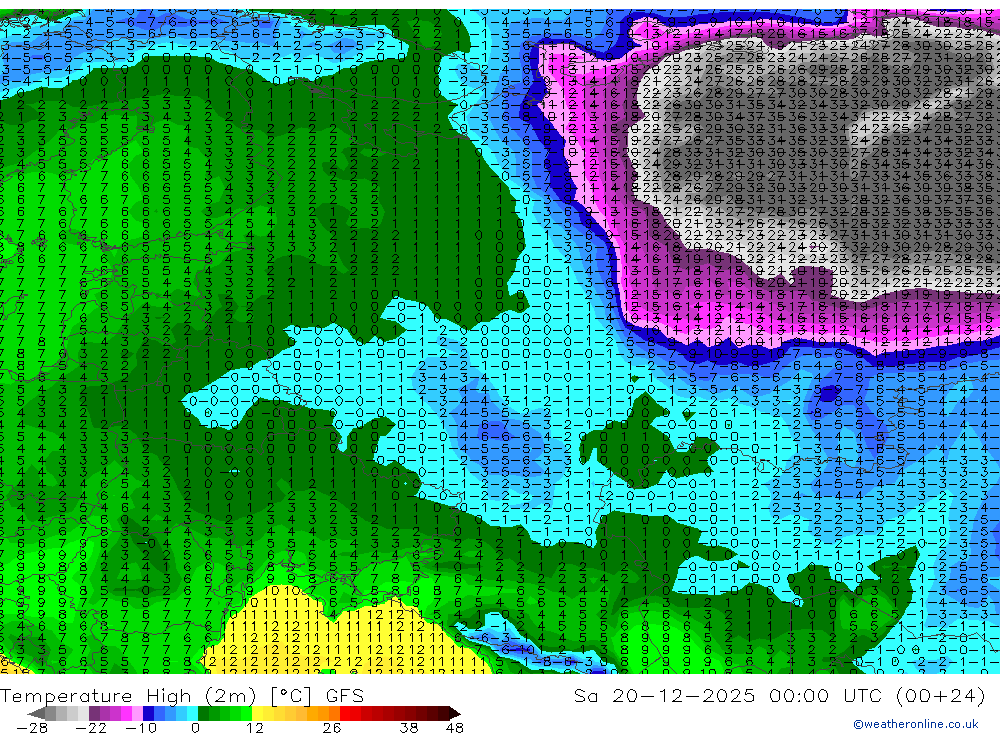The height and width of the screenshot is (733, 1000).
Task: Click the 38 legend label
Action: [x=409, y=728]
